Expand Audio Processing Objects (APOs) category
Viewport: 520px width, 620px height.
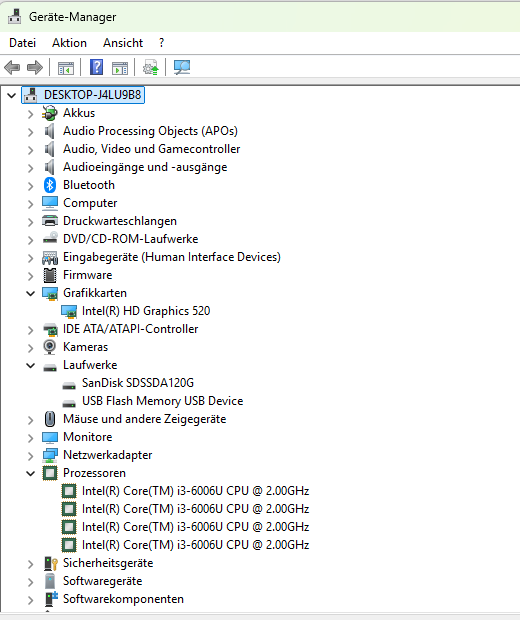click(x=30, y=132)
